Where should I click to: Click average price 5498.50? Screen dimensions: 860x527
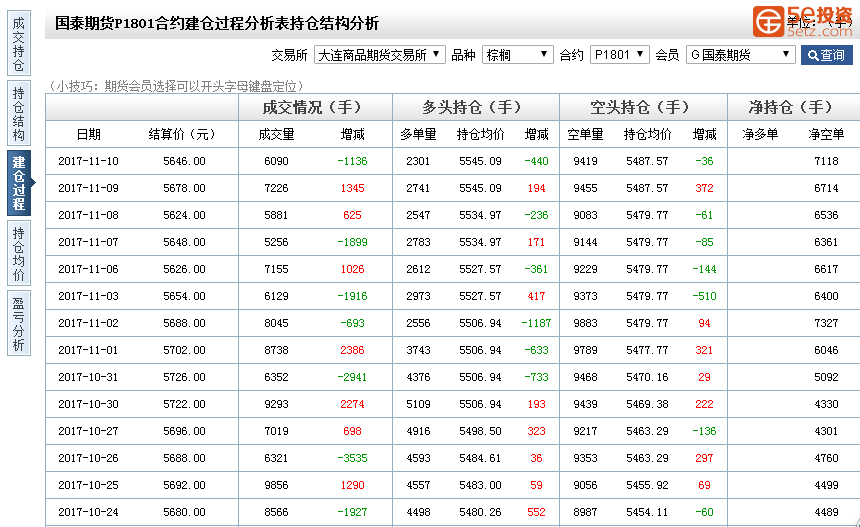click(480, 431)
